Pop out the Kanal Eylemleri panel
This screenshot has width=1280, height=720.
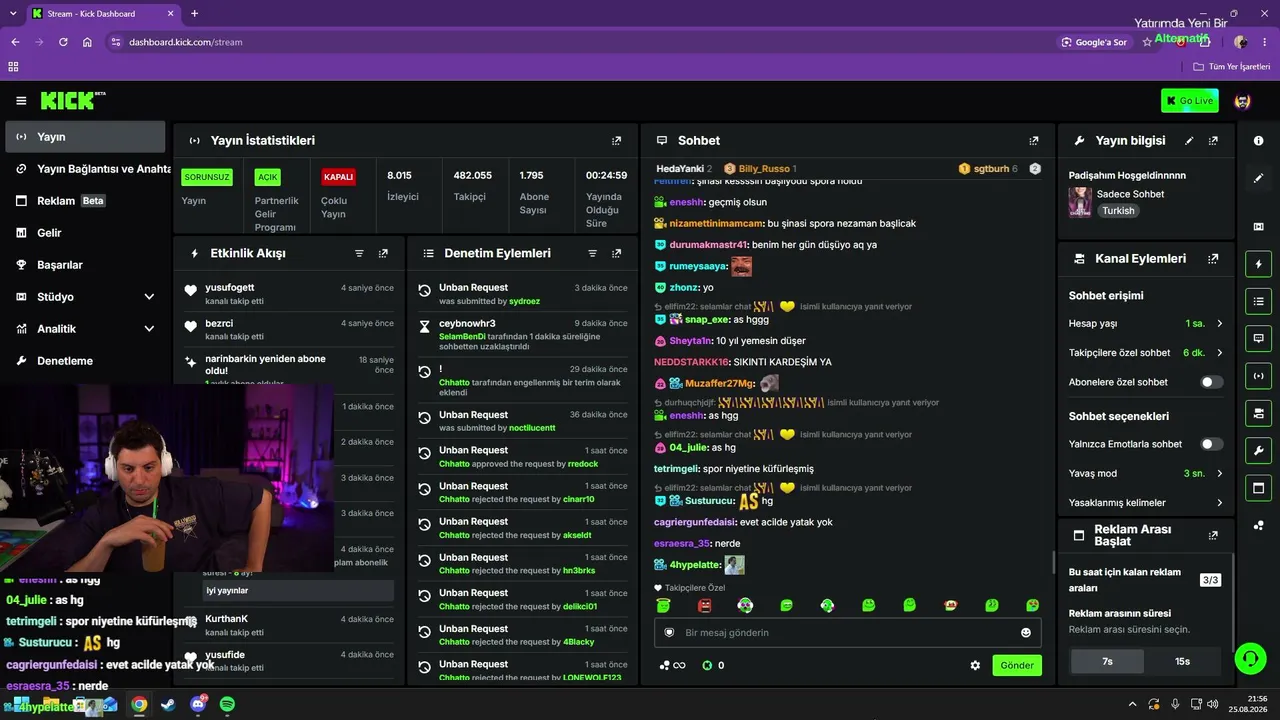click(1213, 259)
